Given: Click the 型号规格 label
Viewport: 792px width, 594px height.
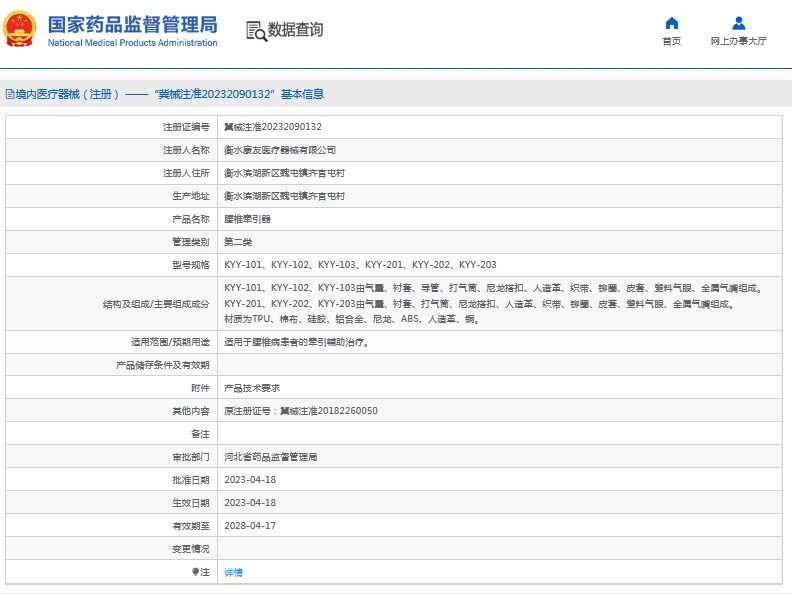Looking at the screenshot, I should 190,265.
